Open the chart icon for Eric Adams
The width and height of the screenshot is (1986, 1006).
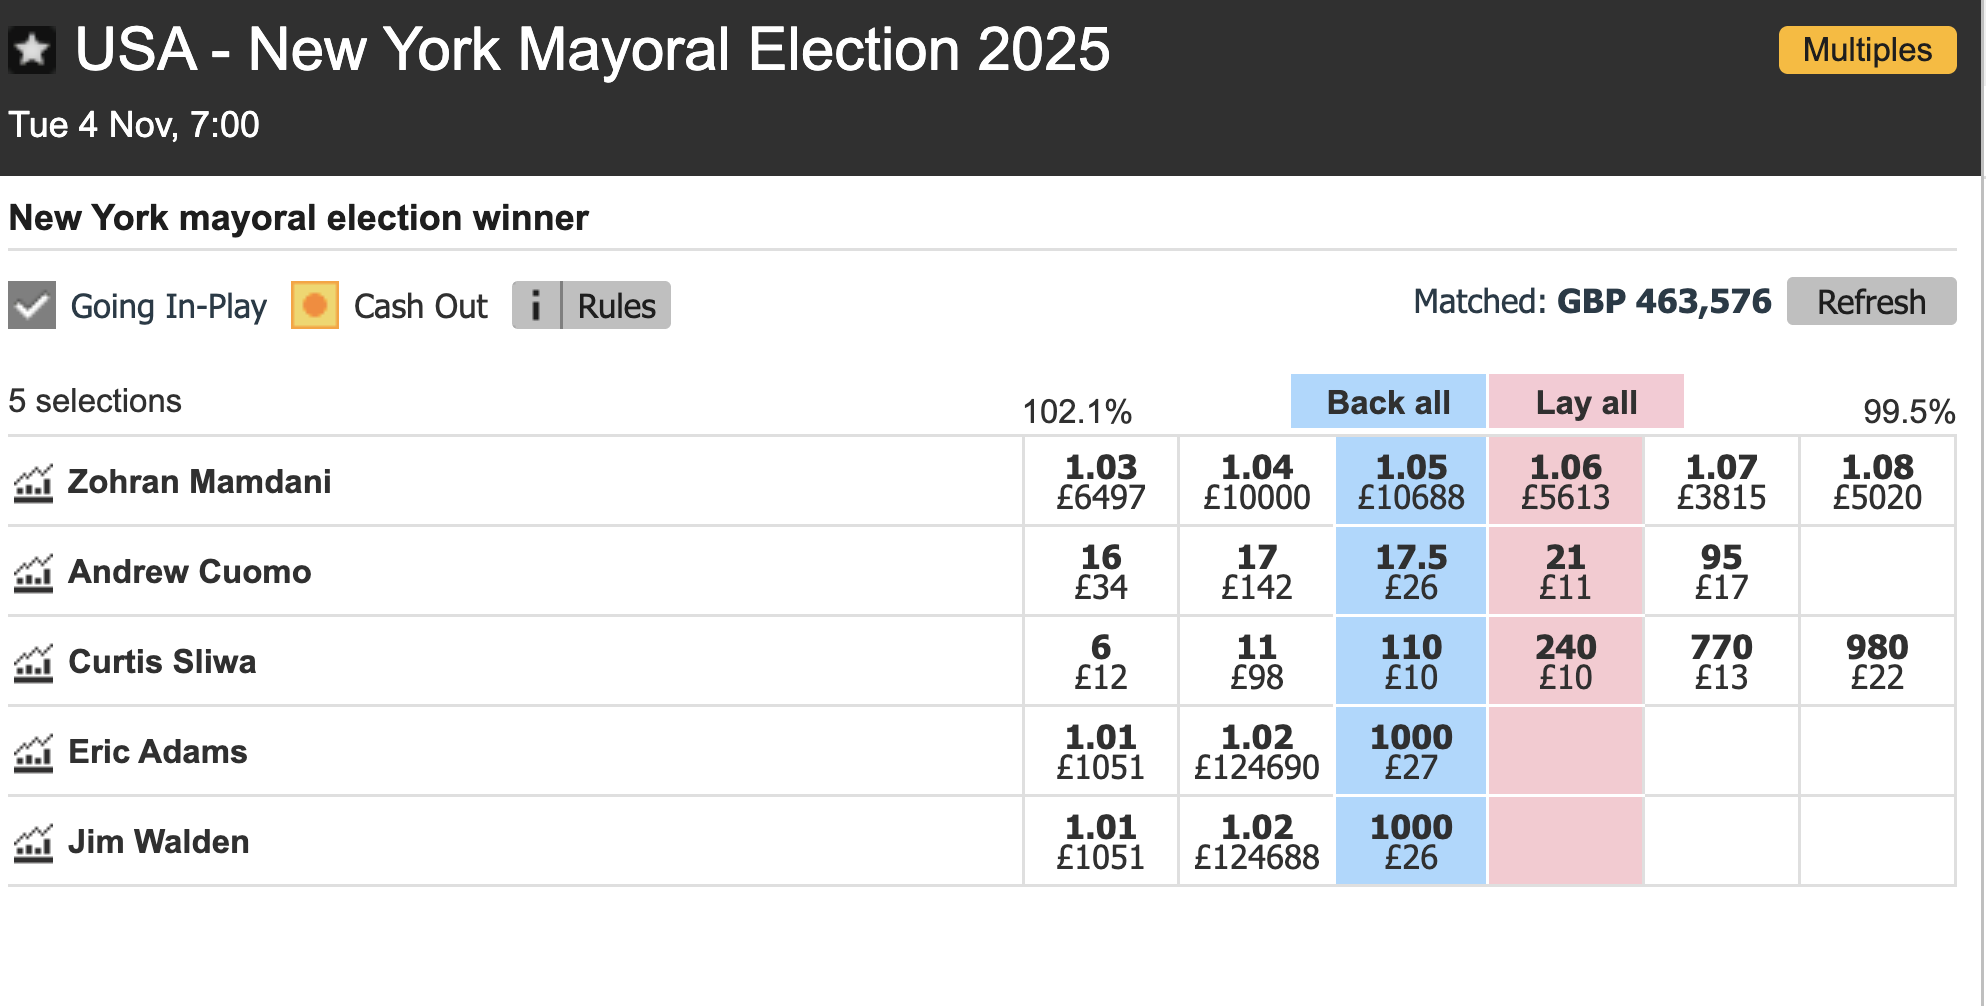coord(33,753)
